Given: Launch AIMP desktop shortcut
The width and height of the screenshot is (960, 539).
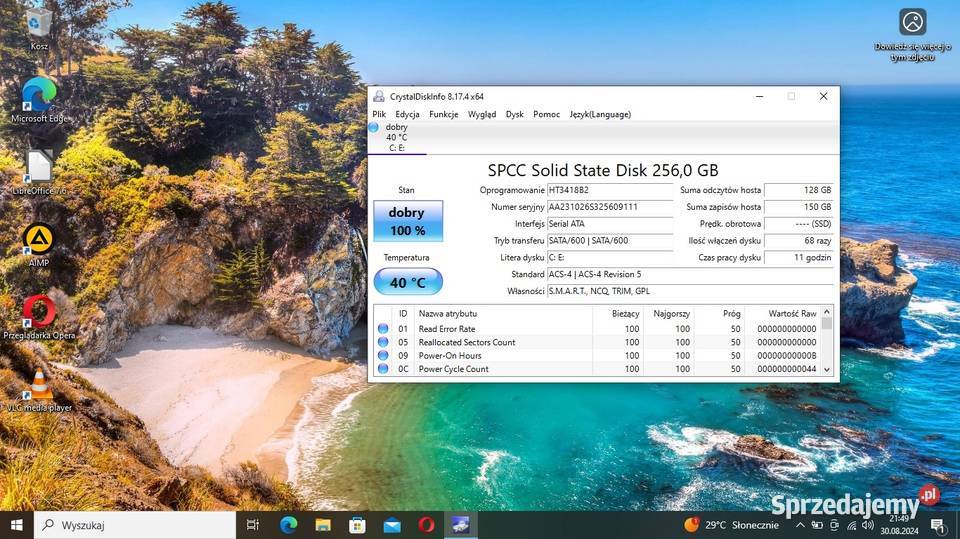Looking at the screenshot, I should pyautogui.click(x=39, y=245).
